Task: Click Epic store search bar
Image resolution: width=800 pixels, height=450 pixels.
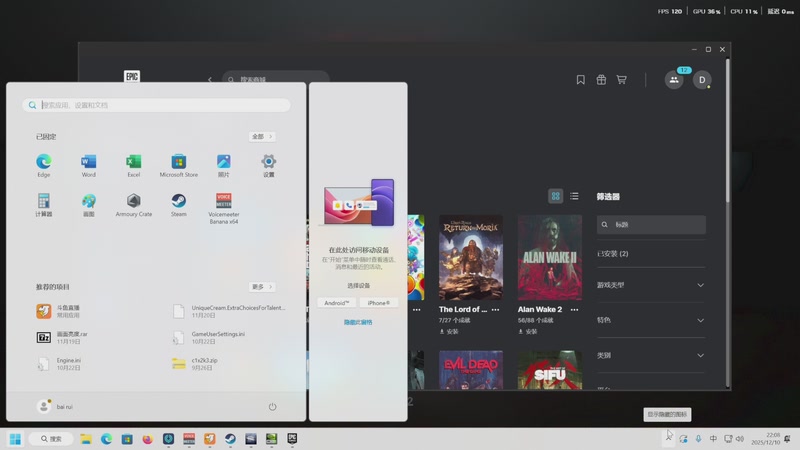Action: 276,79
